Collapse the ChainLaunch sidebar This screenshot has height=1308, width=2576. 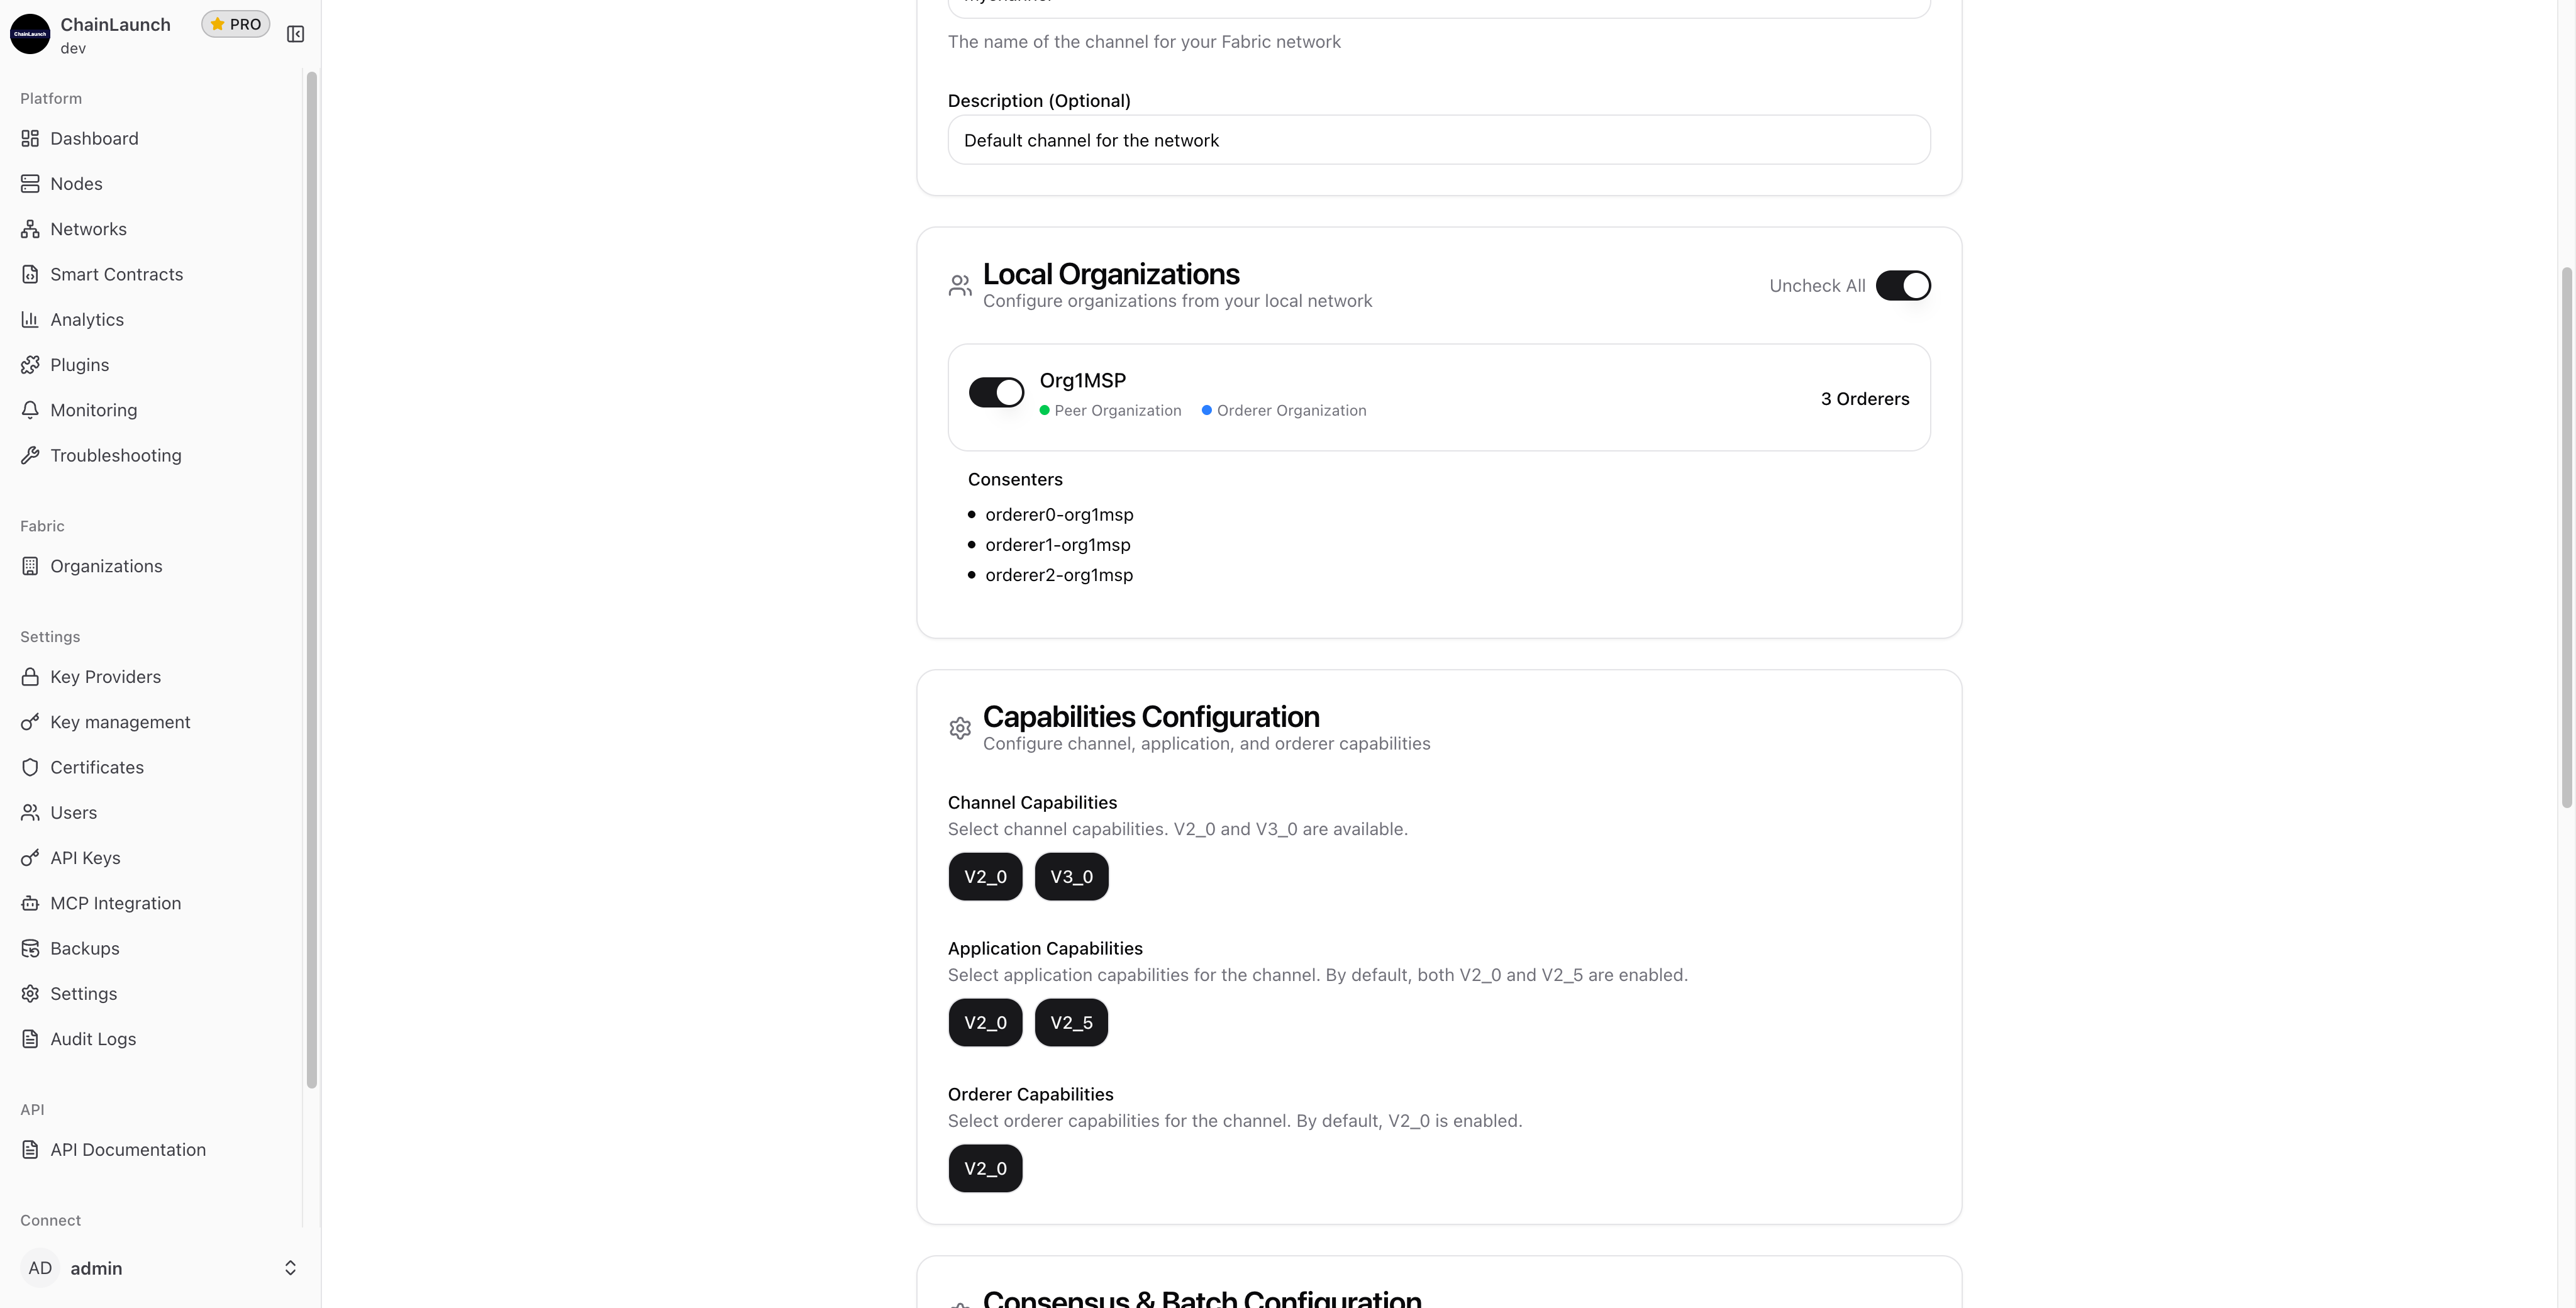pos(295,33)
